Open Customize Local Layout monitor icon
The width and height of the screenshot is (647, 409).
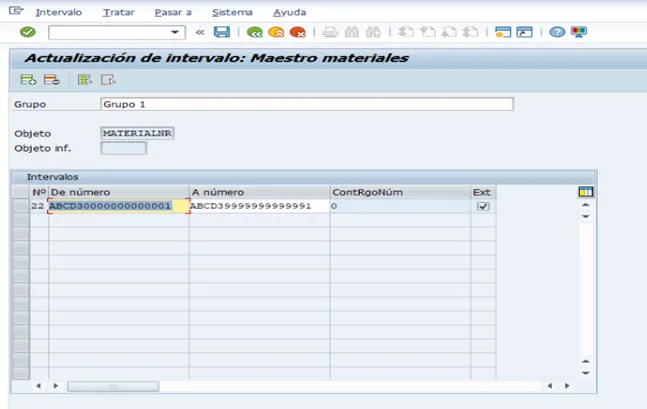tap(579, 32)
